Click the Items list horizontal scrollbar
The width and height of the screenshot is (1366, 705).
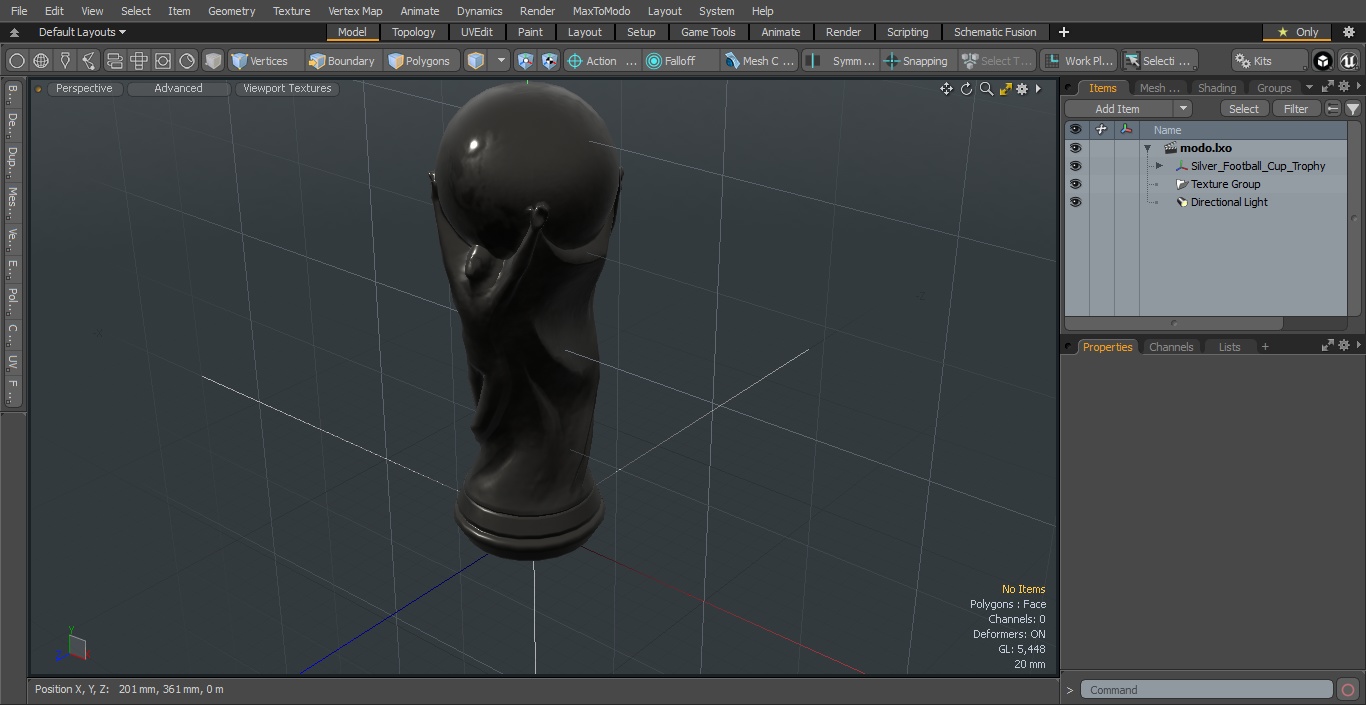coord(1174,323)
